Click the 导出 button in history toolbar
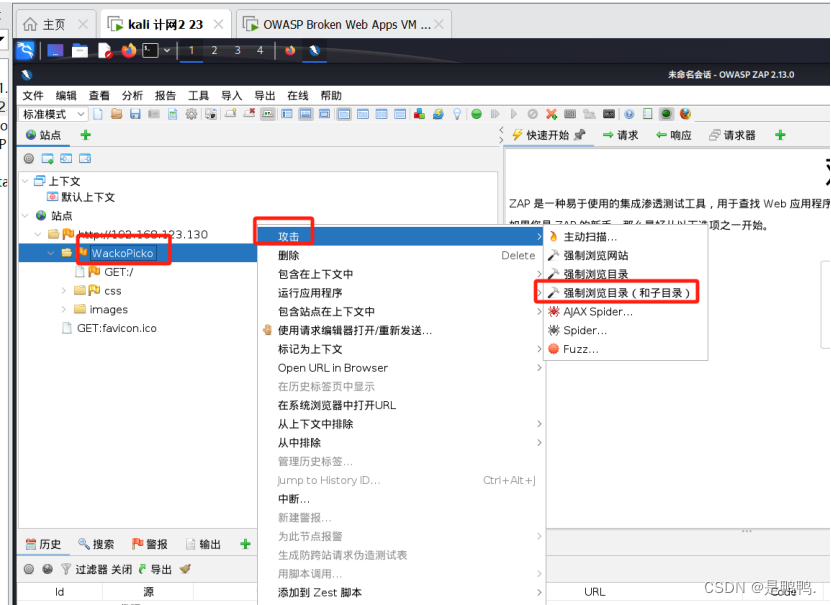831x605 pixels. (155, 570)
